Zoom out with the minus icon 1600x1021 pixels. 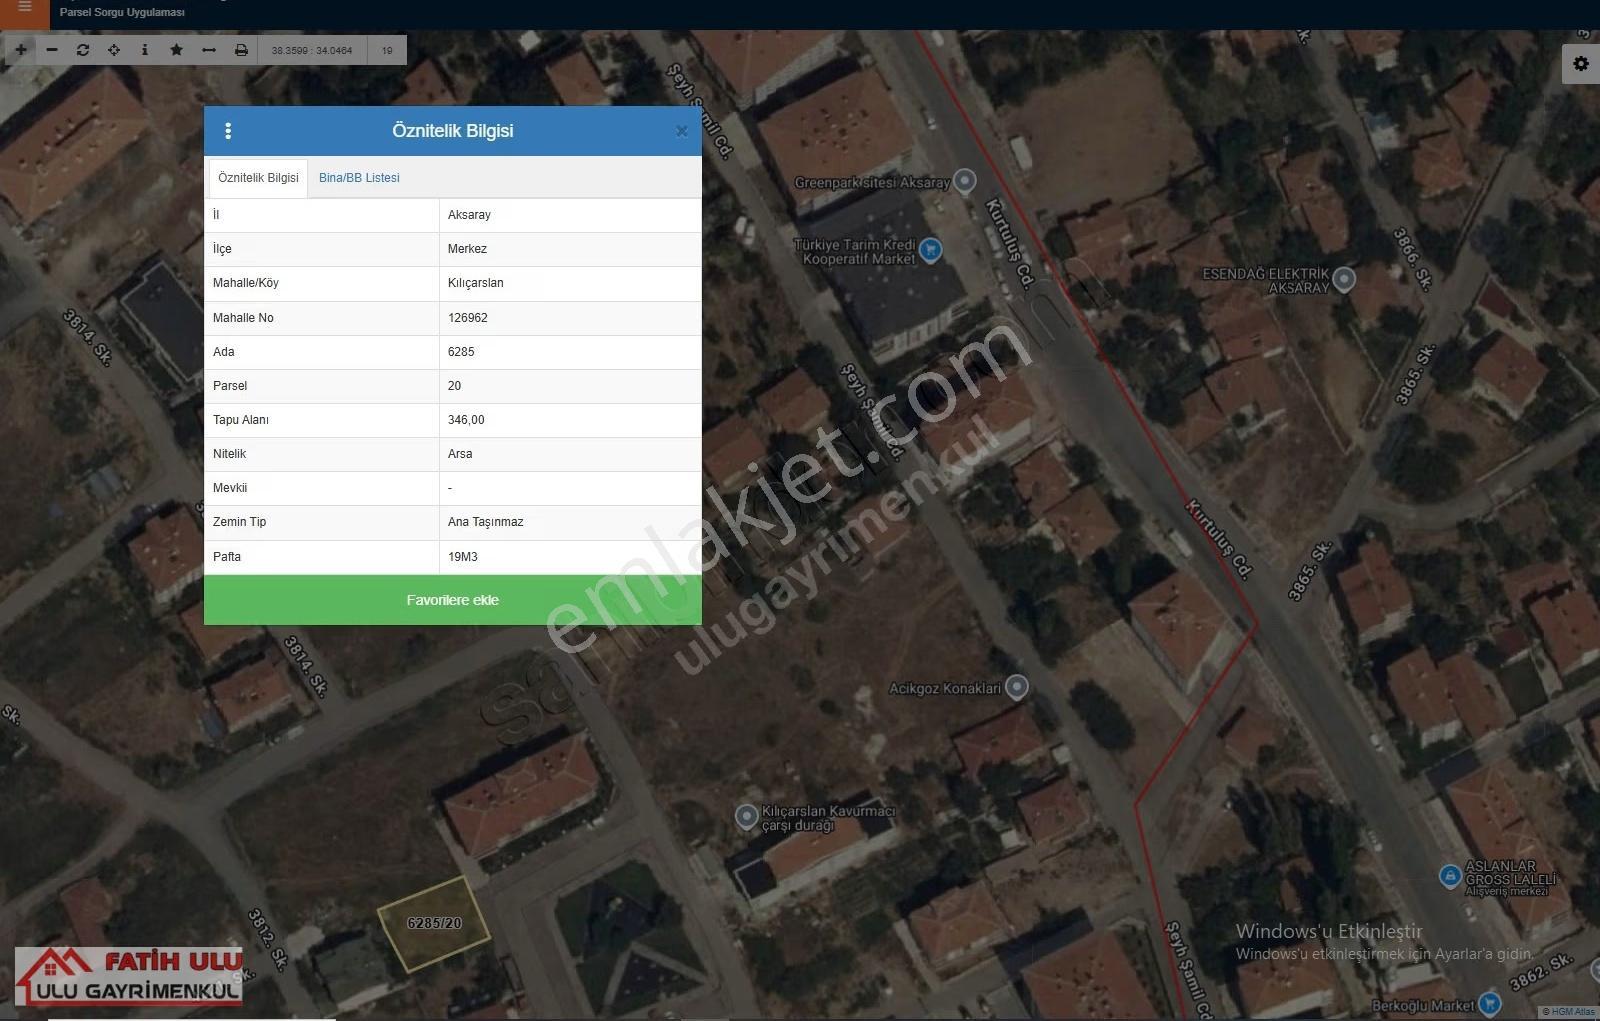pyautogui.click(x=52, y=50)
